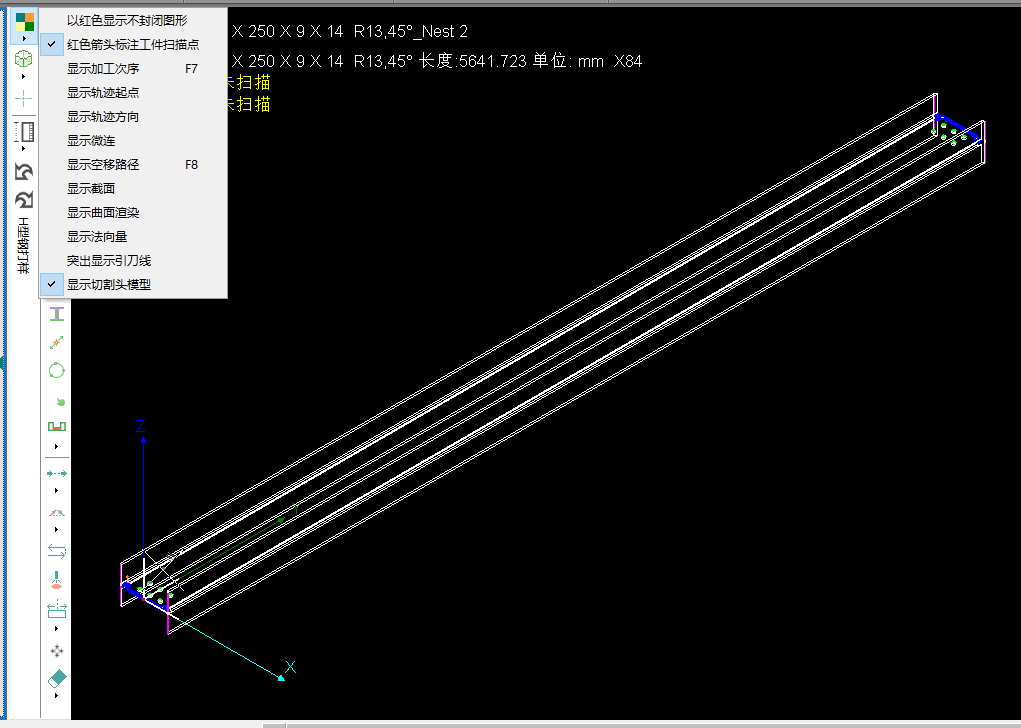Click the green line with orange star icon
This screenshot has width=1021, height=728.
coord(57,343)
